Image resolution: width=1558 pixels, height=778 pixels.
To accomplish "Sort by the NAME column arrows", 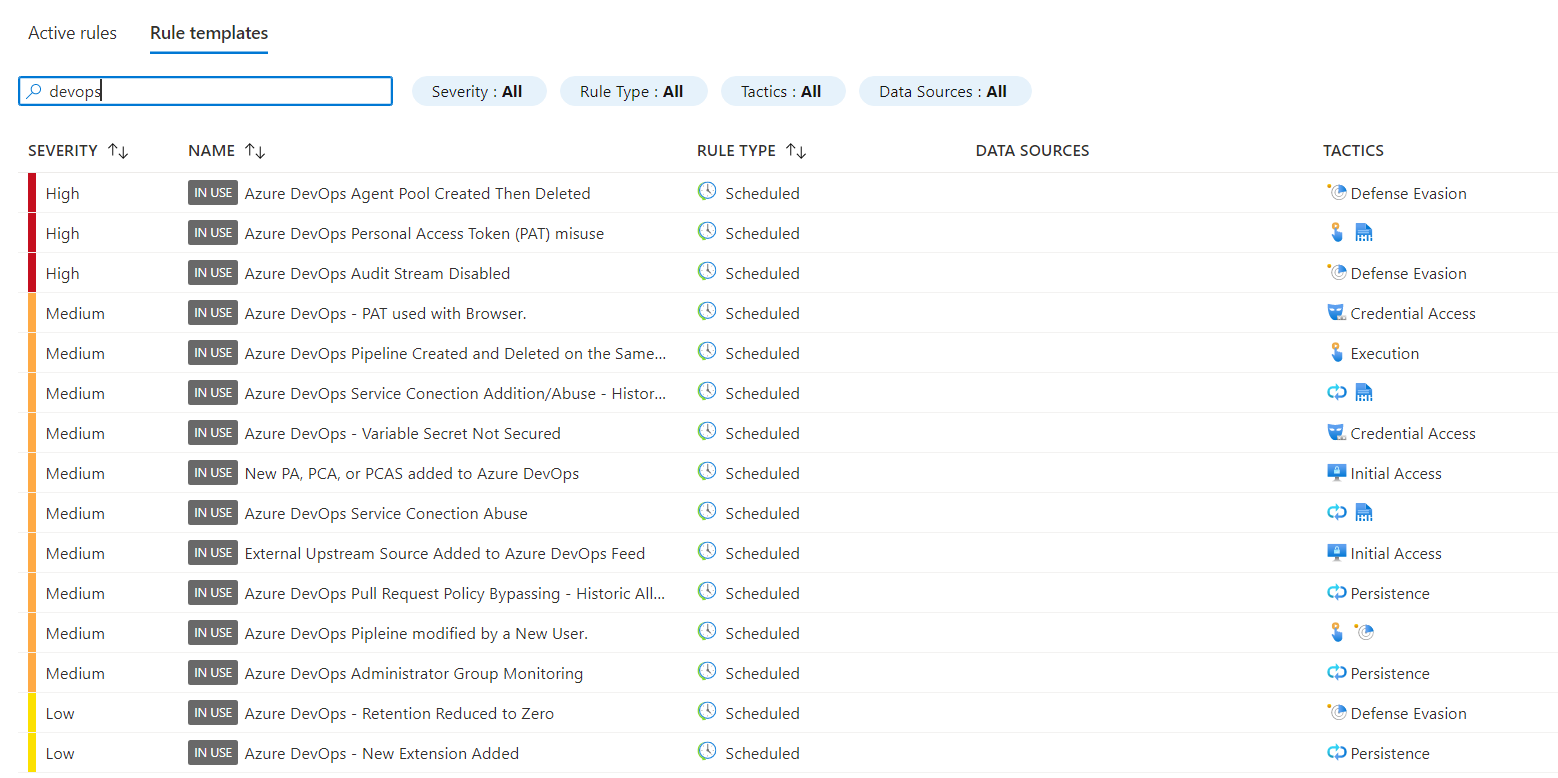I will [x=255, y=151].
